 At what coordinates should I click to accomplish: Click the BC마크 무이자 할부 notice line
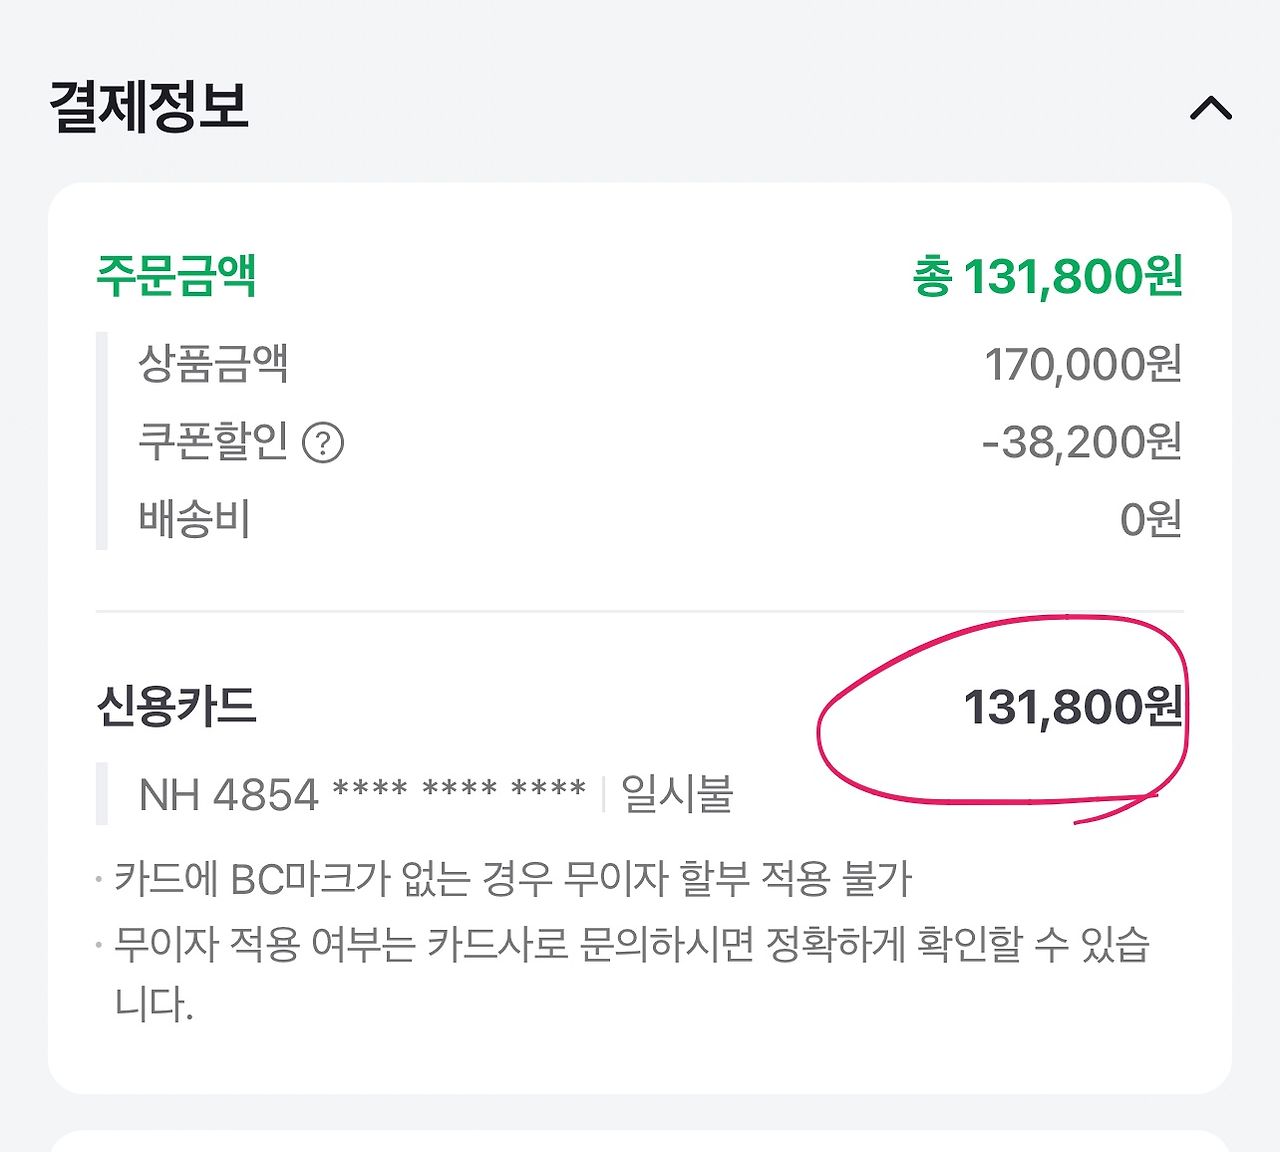click(x=512, y=879)
